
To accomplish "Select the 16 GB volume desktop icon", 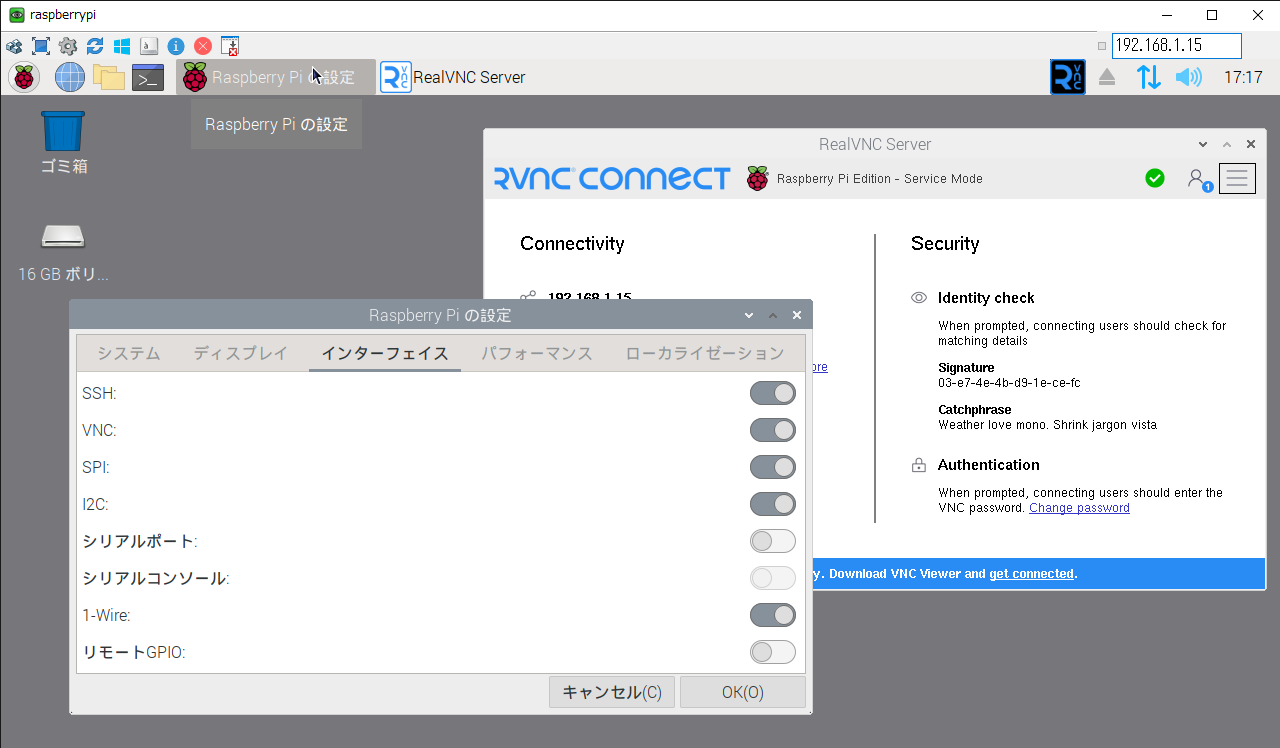I will click(x=63, y=252).
